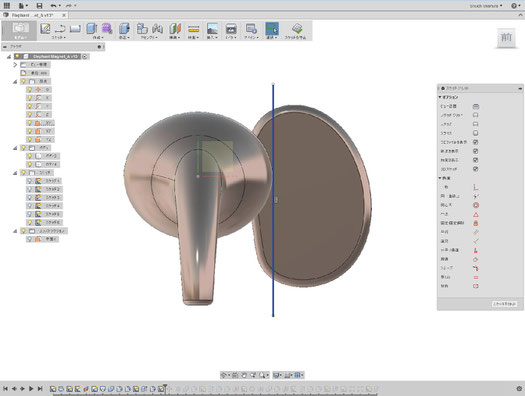Open the data panel grid icon

(7, 5)
